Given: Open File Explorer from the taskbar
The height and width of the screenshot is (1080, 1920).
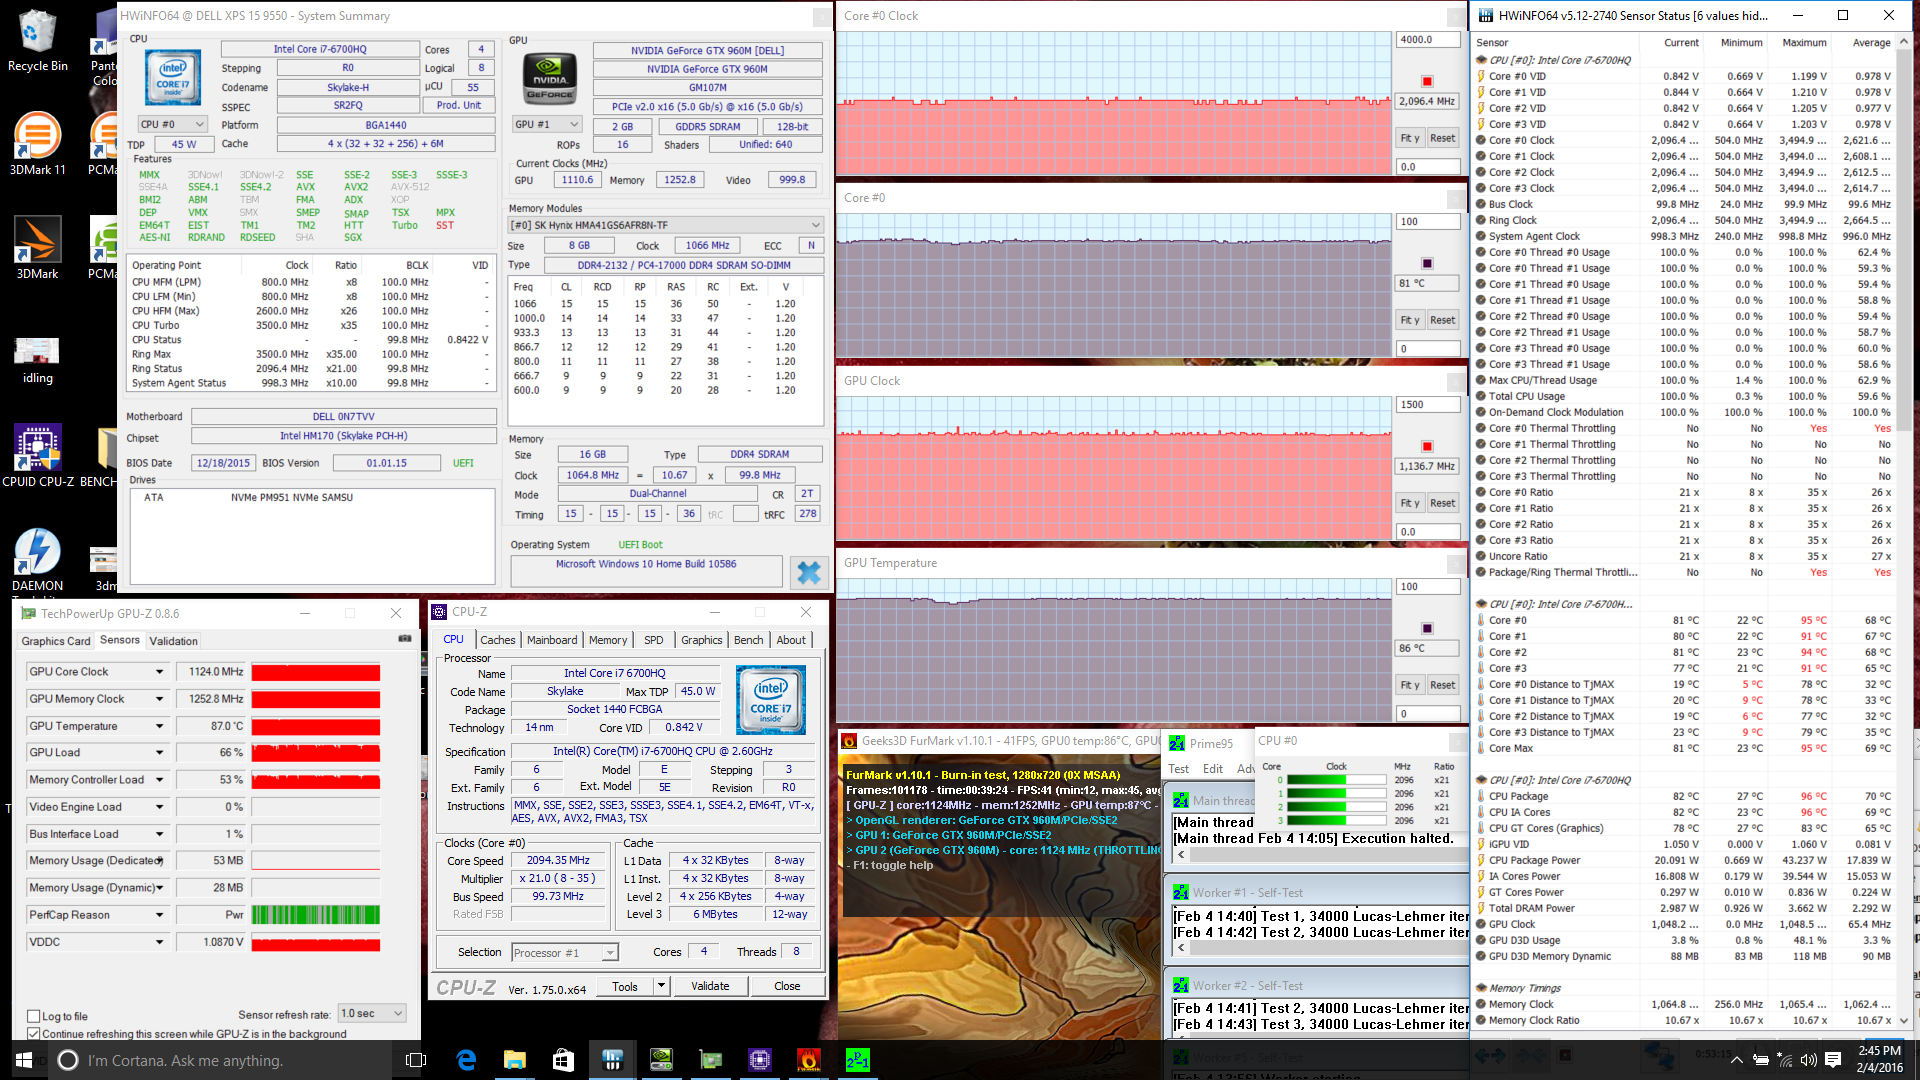Looking at the screenshot, I should [515, 1060].
